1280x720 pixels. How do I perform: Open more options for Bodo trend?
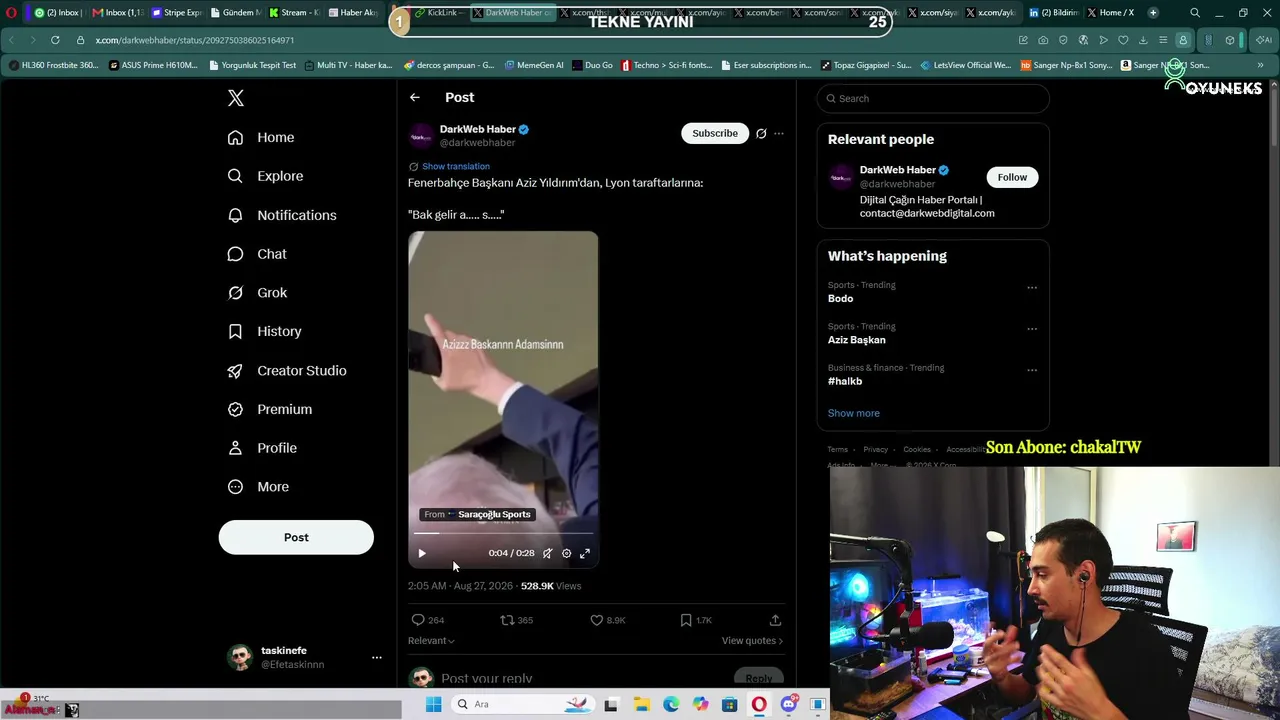(1032, 288)
